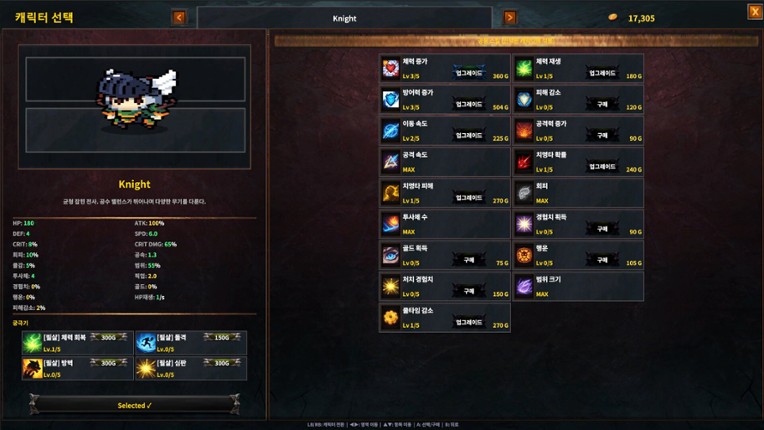764x430 pixels.
Task: Choose the [필살] 돌격 ultimate skill
Action: pyautogui.click(x=191, y=343)
